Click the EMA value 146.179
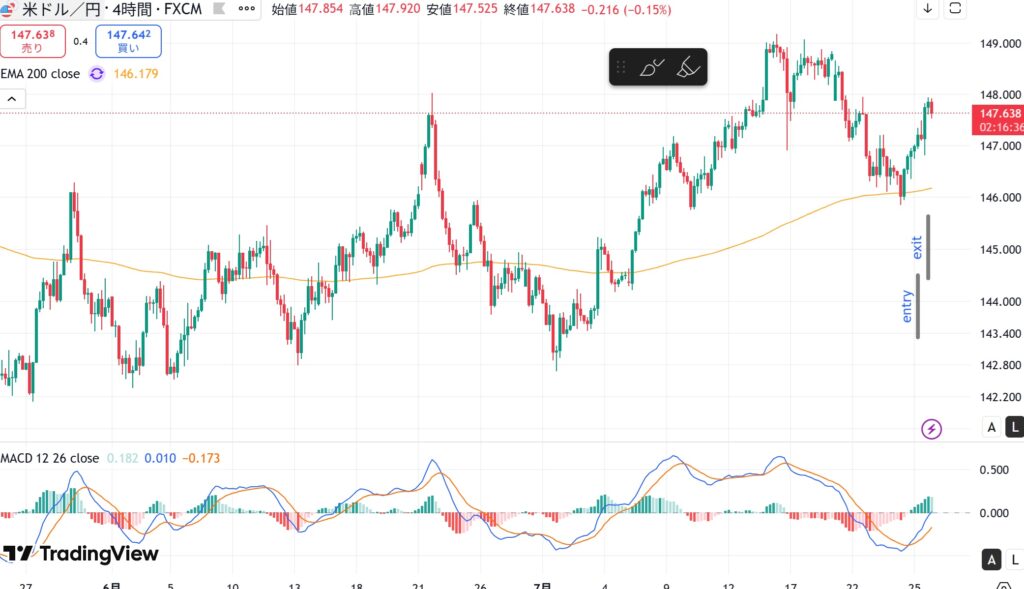Viewport: 1024px width, 589px height. click(136, 74)
